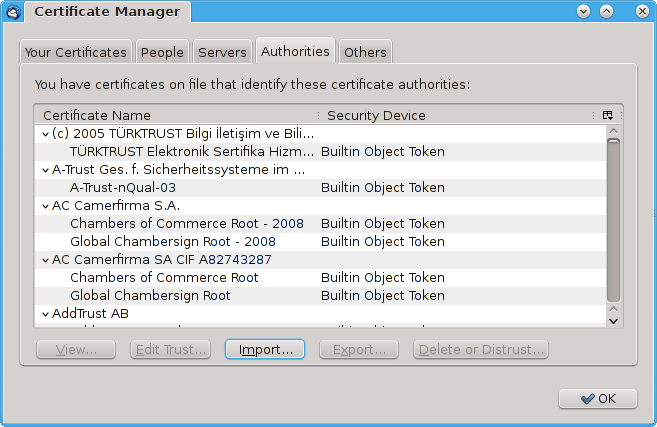Click the Edit Trust... button

pyautogui.click(x=171, y=349)
